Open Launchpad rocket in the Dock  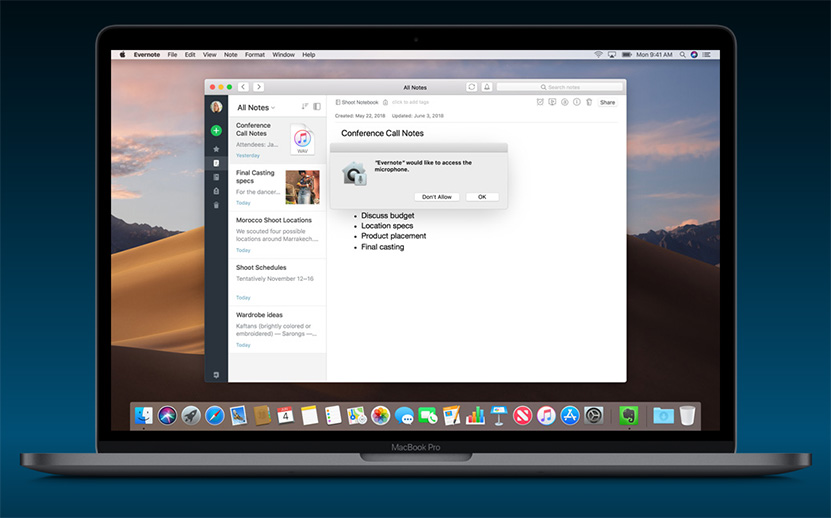tap(191, 416)
